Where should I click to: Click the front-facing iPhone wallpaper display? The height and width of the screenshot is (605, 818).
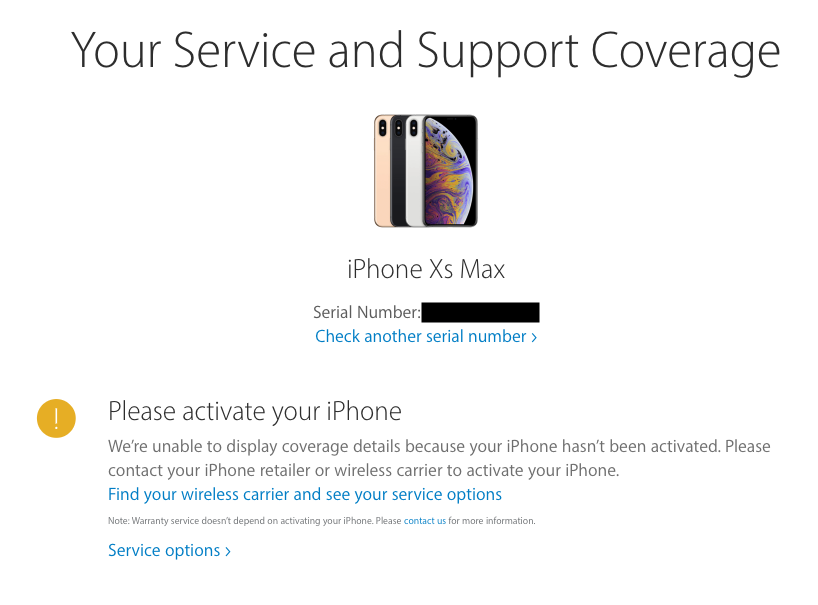click(x=450, y=171)
